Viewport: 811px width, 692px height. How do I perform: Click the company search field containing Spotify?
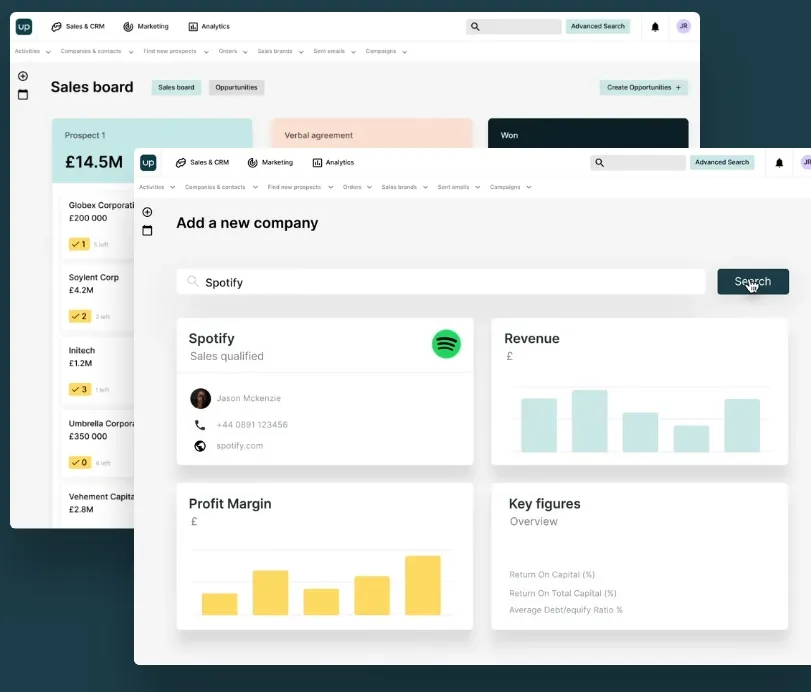coord(441,282)
